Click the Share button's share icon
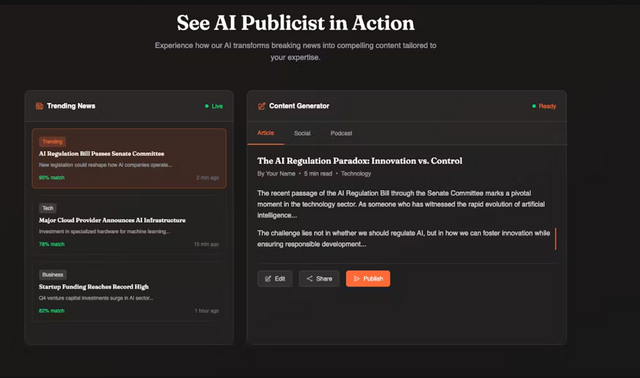This screenshot has height=378, width=640. (x=309, y=278)
